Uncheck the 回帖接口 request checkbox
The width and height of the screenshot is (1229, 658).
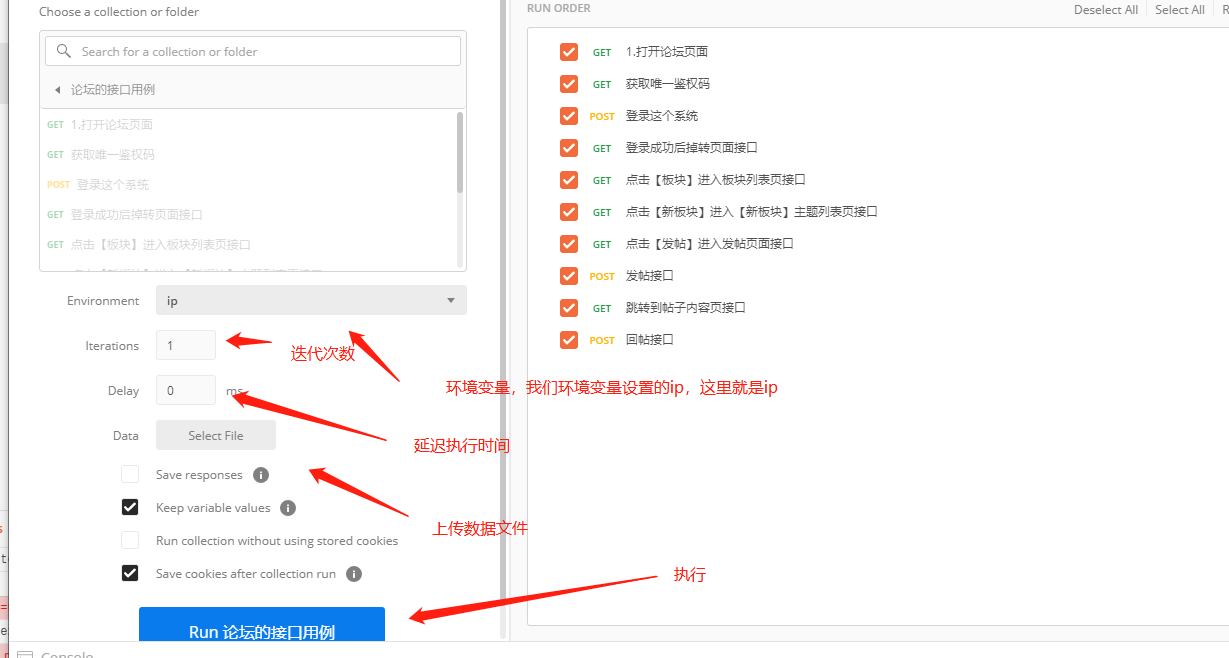point(569,340)
